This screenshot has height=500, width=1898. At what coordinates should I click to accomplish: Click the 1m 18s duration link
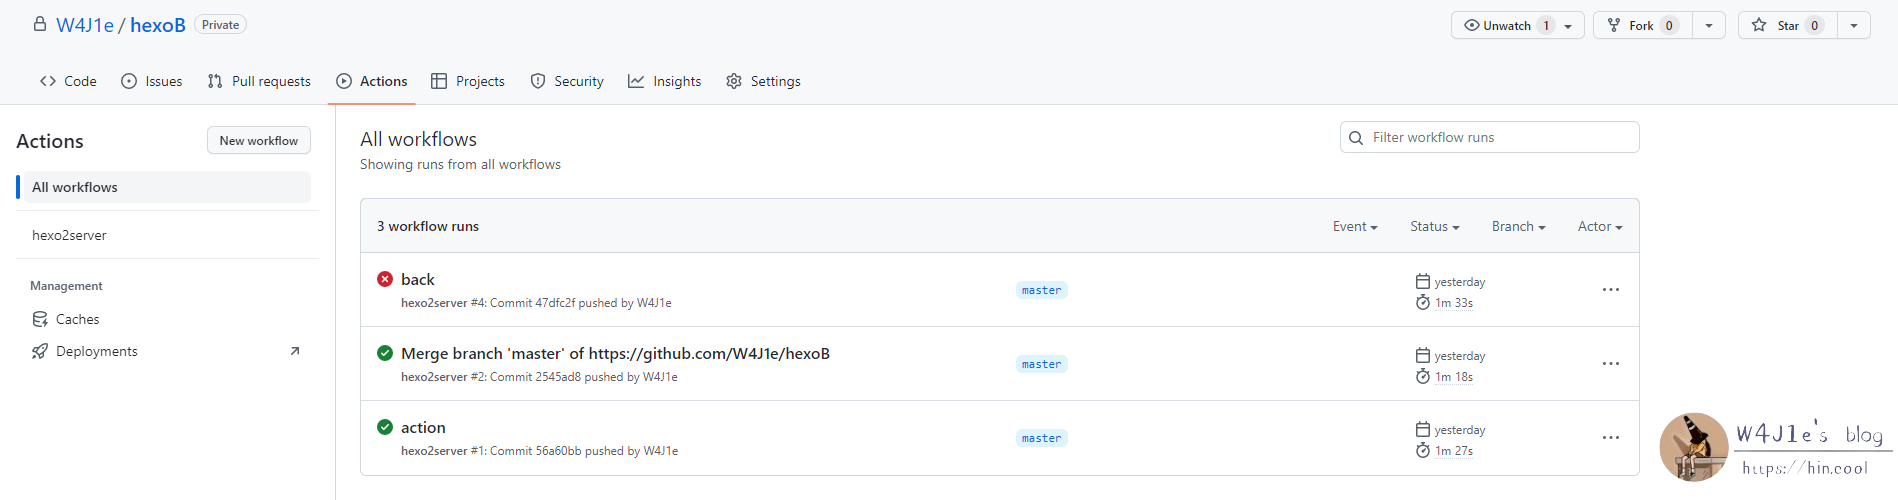pyautogui.click(x=1454, y=377)
